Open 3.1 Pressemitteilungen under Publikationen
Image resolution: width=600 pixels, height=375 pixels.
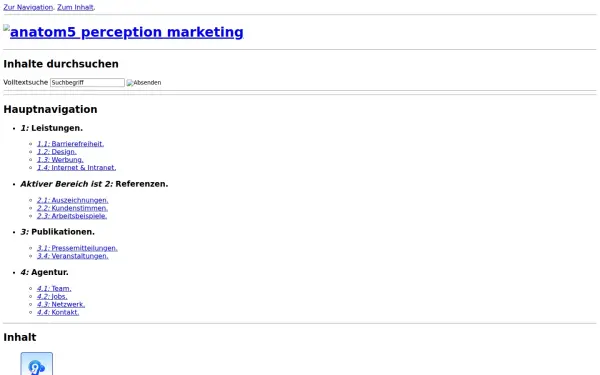tap(77, 248)
